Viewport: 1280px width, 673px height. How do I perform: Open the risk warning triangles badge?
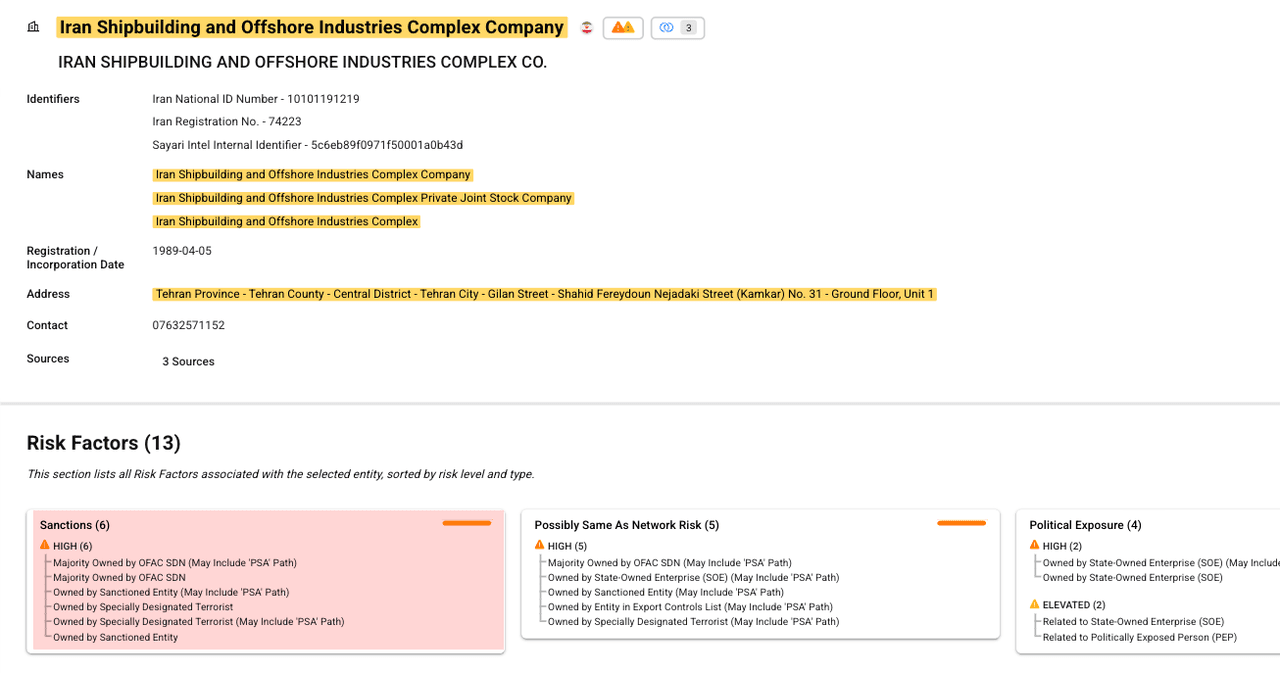623,28
